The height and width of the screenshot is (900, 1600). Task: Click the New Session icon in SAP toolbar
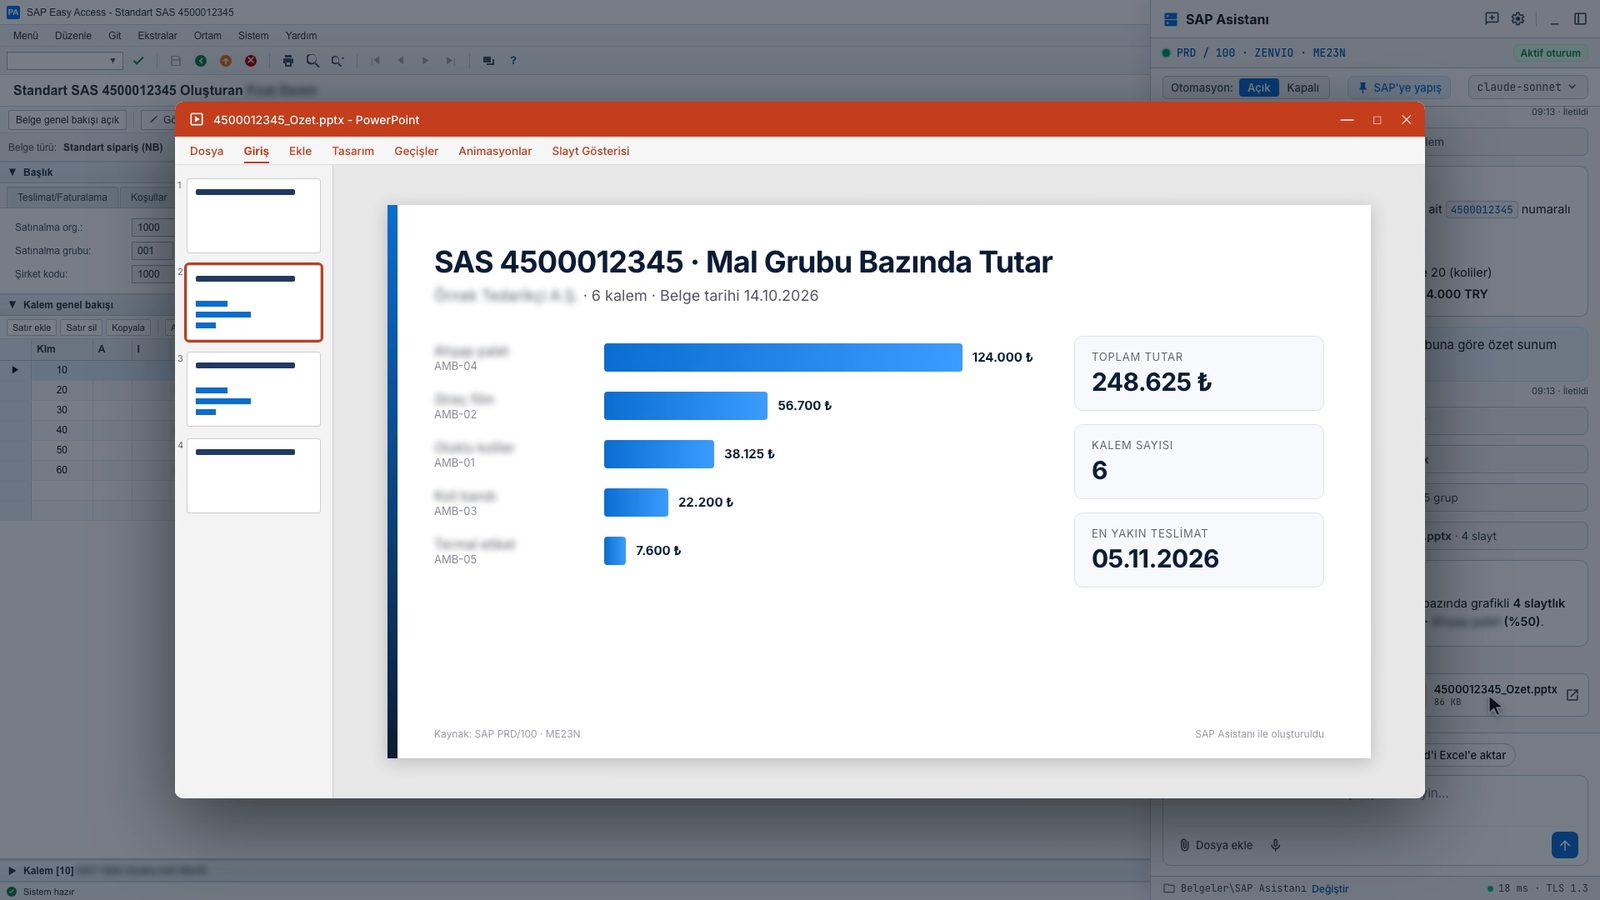(488, 61)
